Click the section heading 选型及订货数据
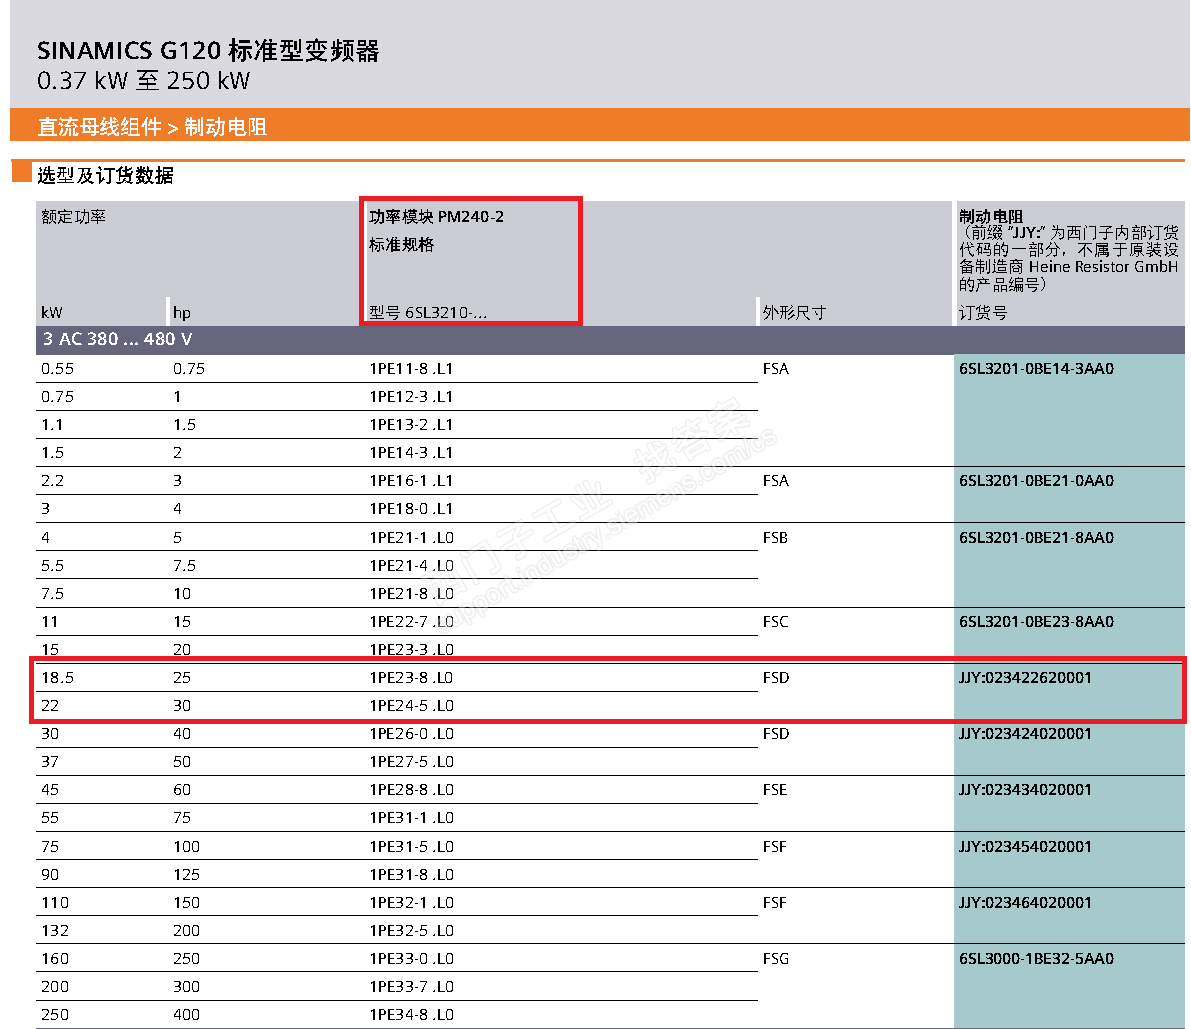 [x=105, y=175]
